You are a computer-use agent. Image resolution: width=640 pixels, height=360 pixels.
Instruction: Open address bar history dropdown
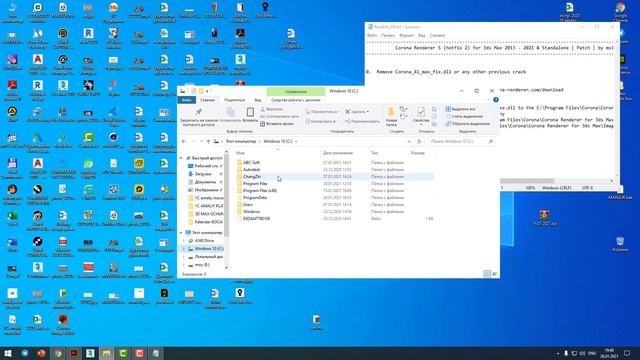click(409, 141)
